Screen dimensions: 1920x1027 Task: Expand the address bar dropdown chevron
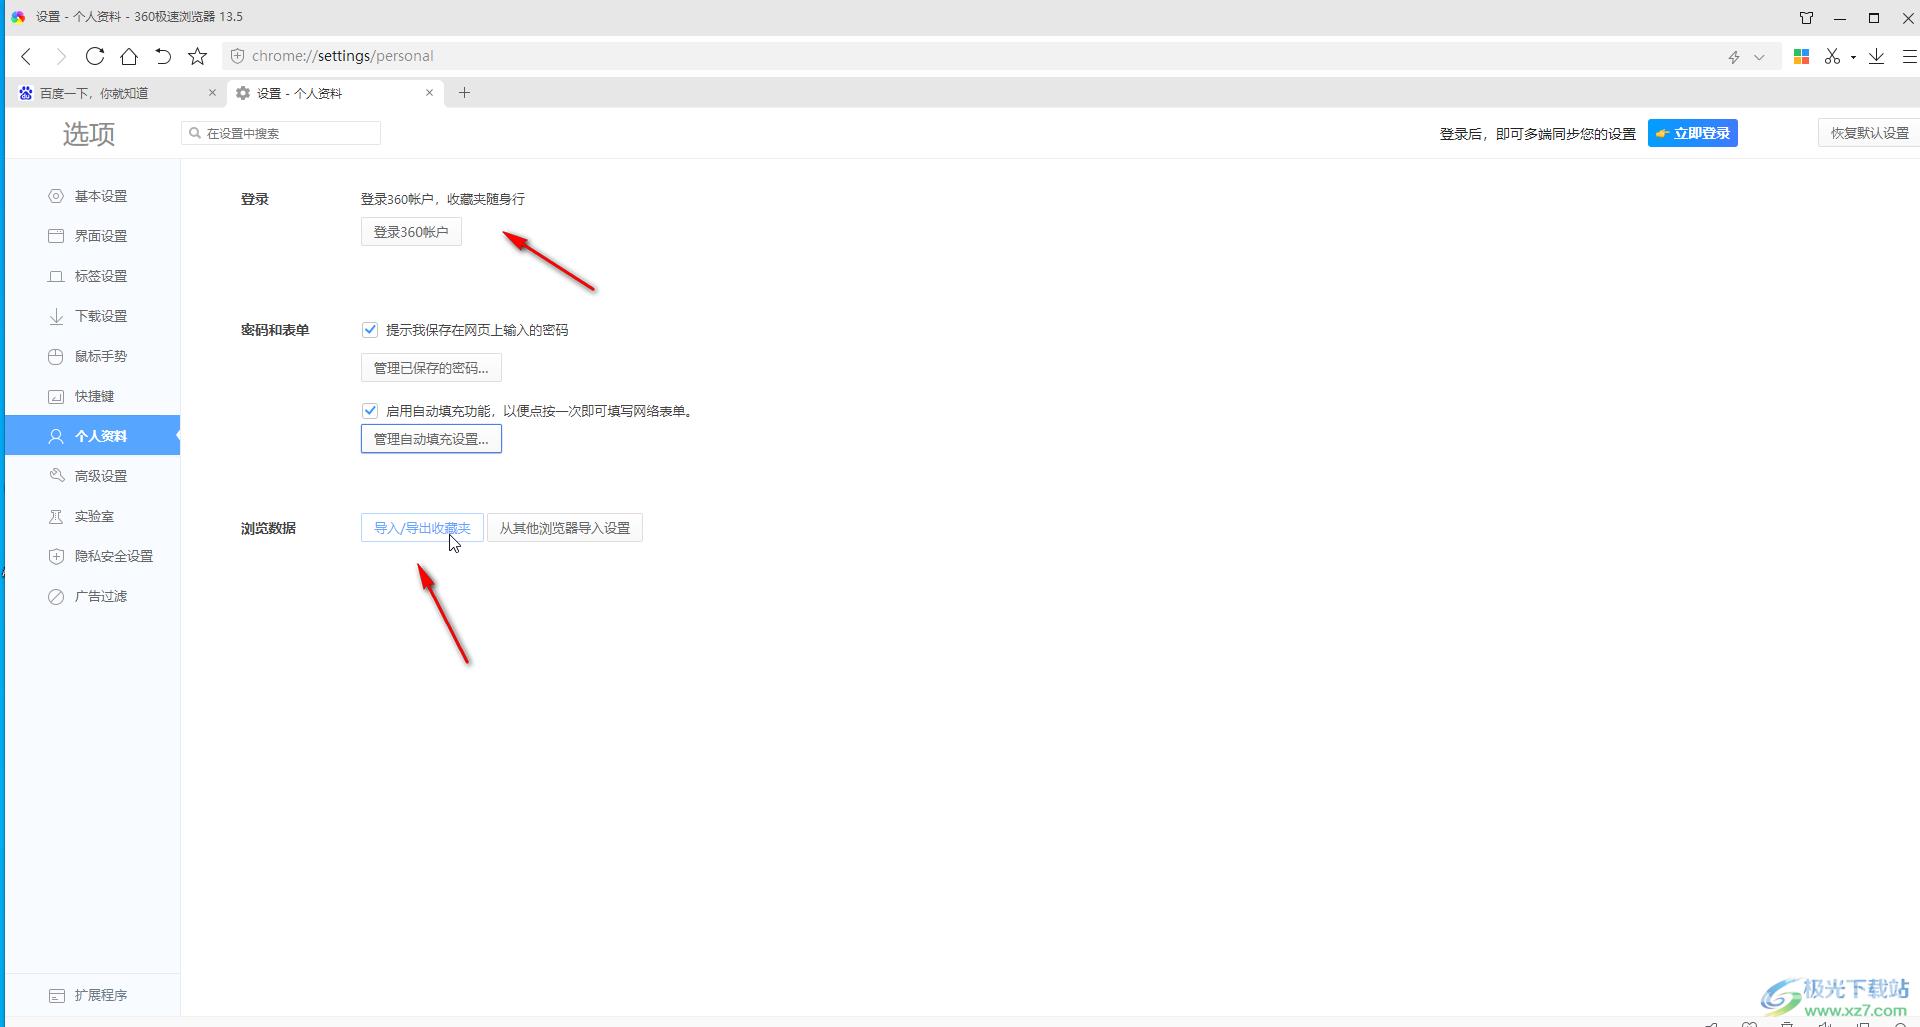(1759, 57)
